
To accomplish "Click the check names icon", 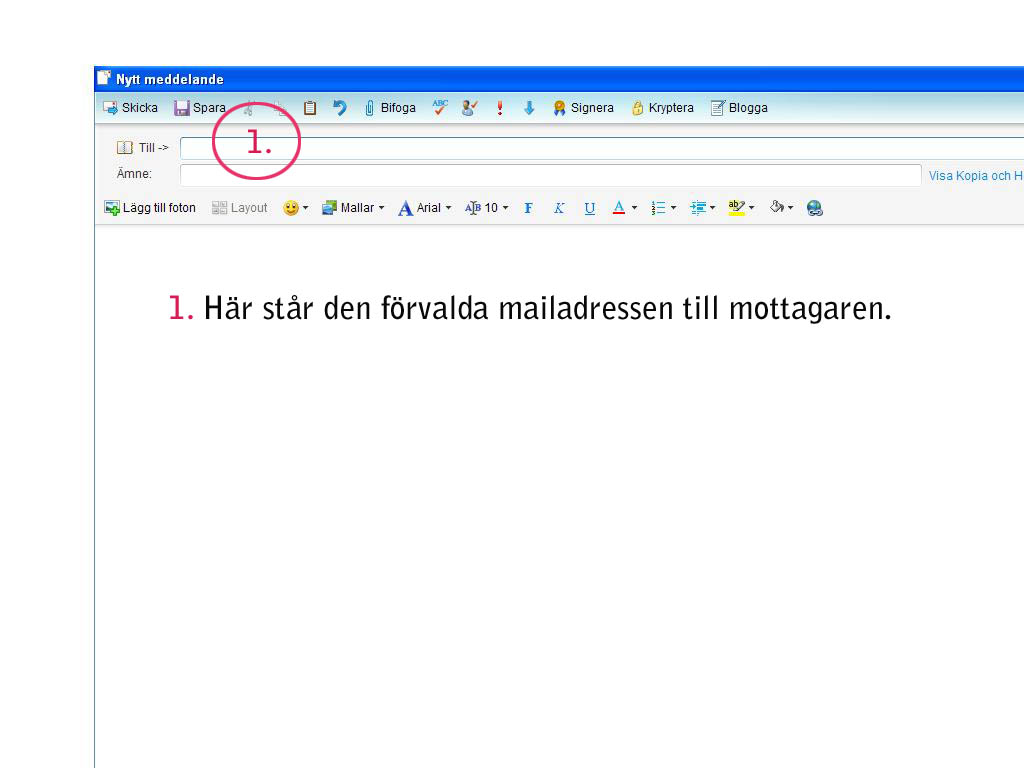I will [x=469, y=108].
